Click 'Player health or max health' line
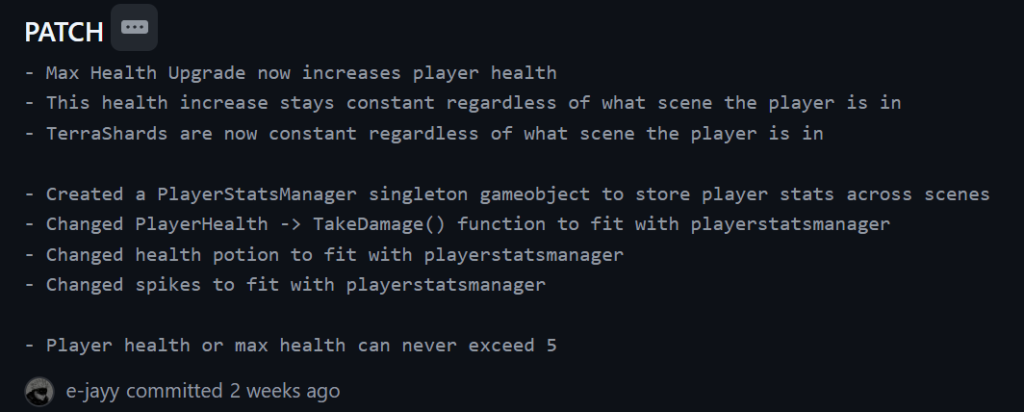1024x412 pixels. [291, 345]
